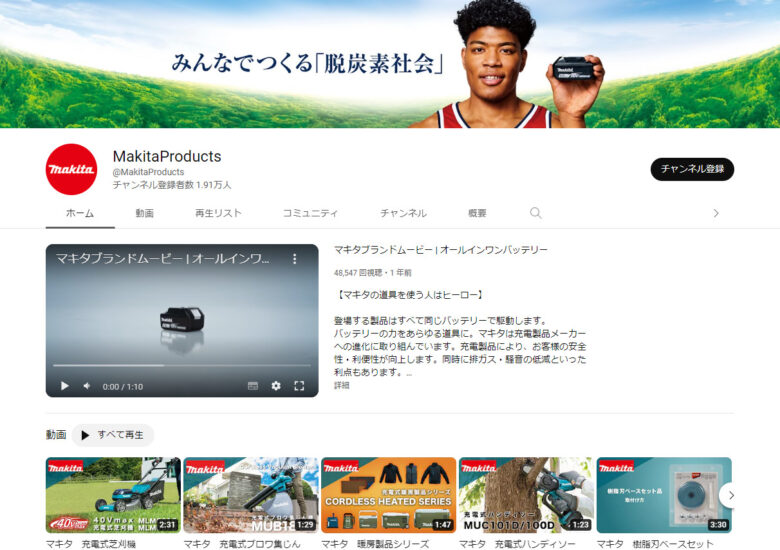Click the マキタ 暖房製品シリーズ video title
The image size is (780, 550).
point(375,544)
